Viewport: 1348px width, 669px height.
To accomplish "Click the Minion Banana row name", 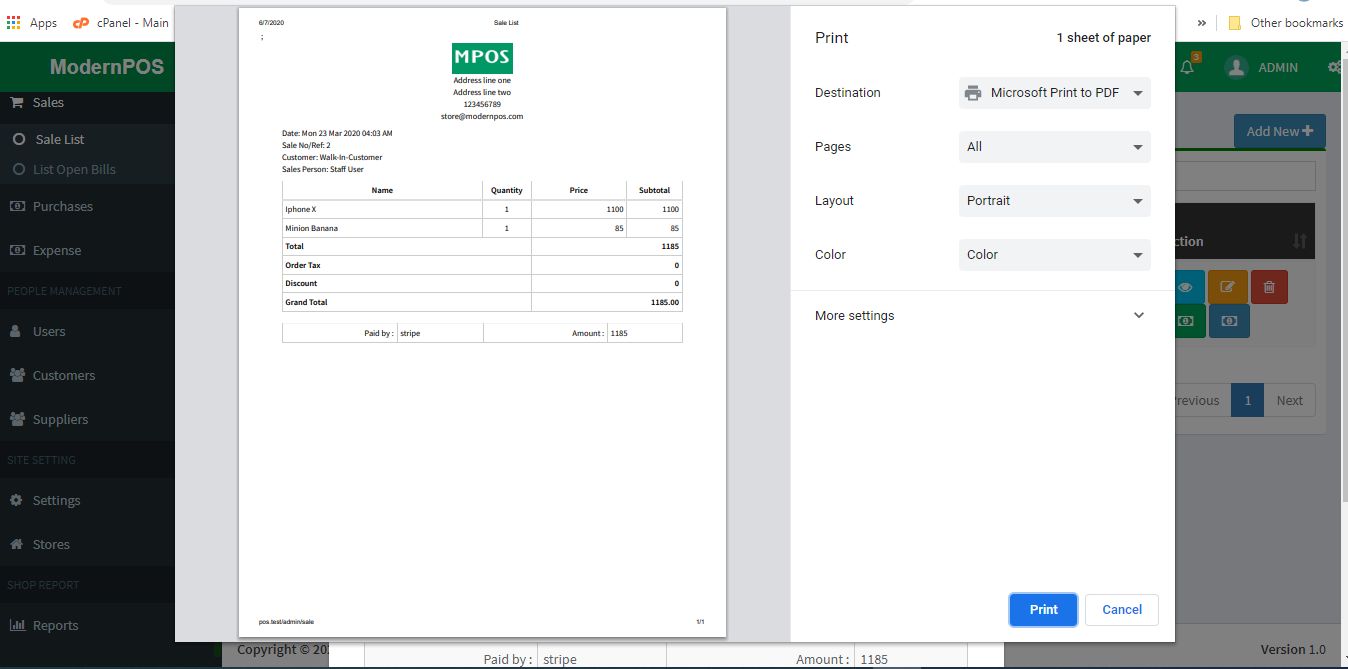I will coord(311,228).
